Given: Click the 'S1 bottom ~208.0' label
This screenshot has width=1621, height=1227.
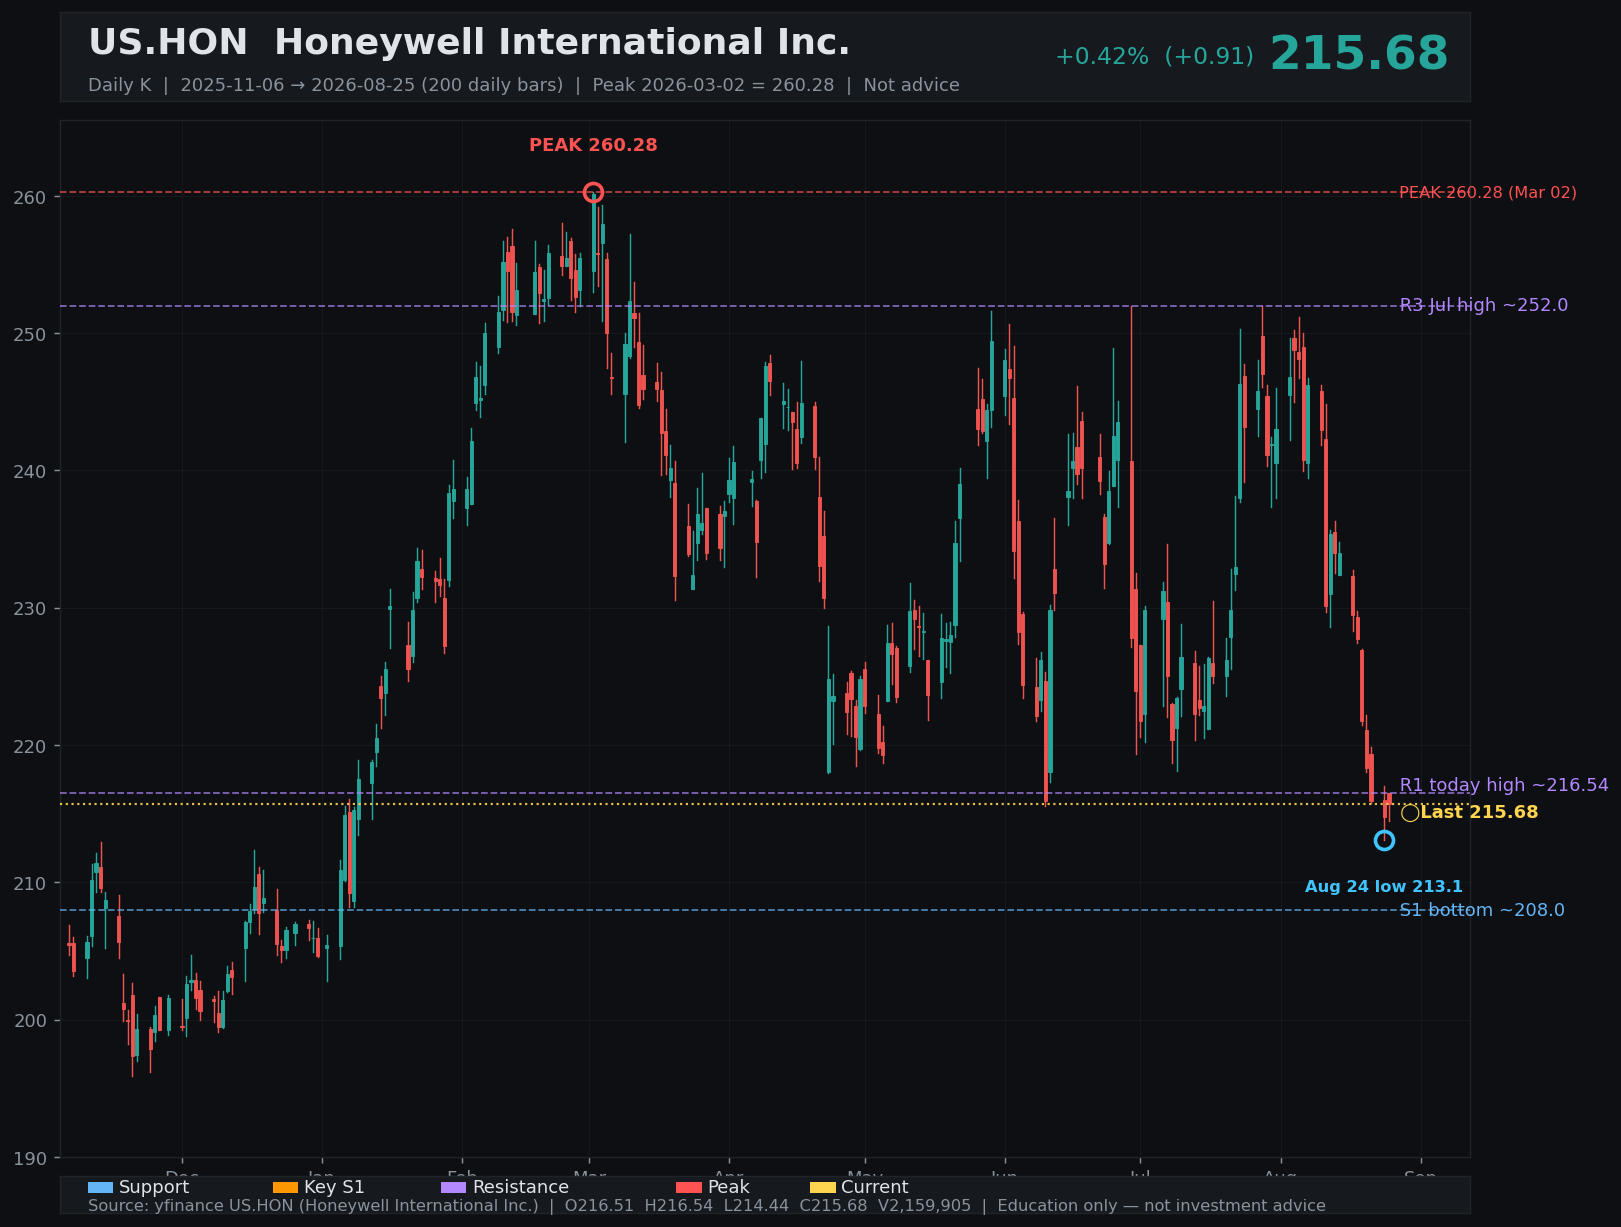Looking at the screenshot, I should tap(1482, 910).
